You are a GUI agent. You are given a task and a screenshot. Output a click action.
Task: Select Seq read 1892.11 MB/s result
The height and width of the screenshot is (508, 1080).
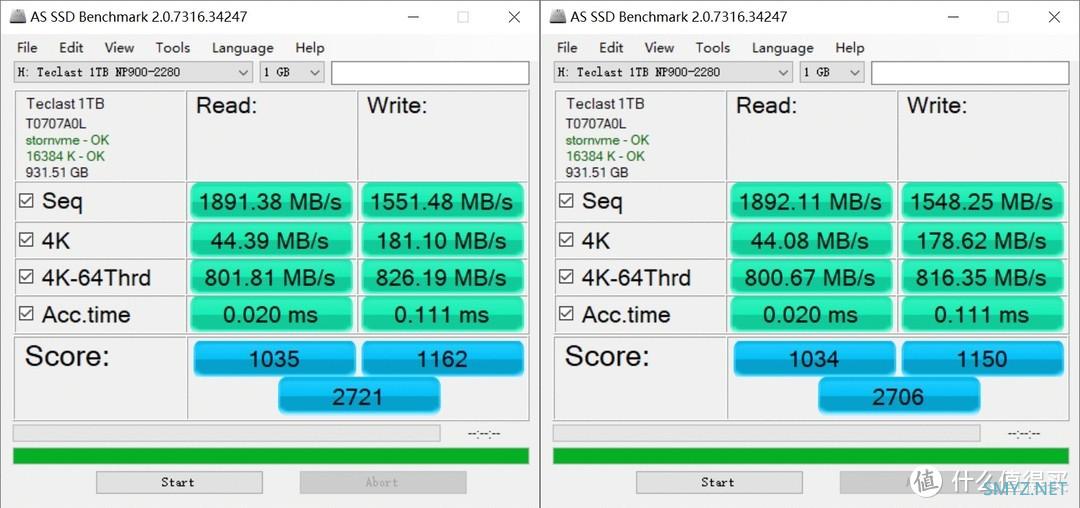(811, 202)
